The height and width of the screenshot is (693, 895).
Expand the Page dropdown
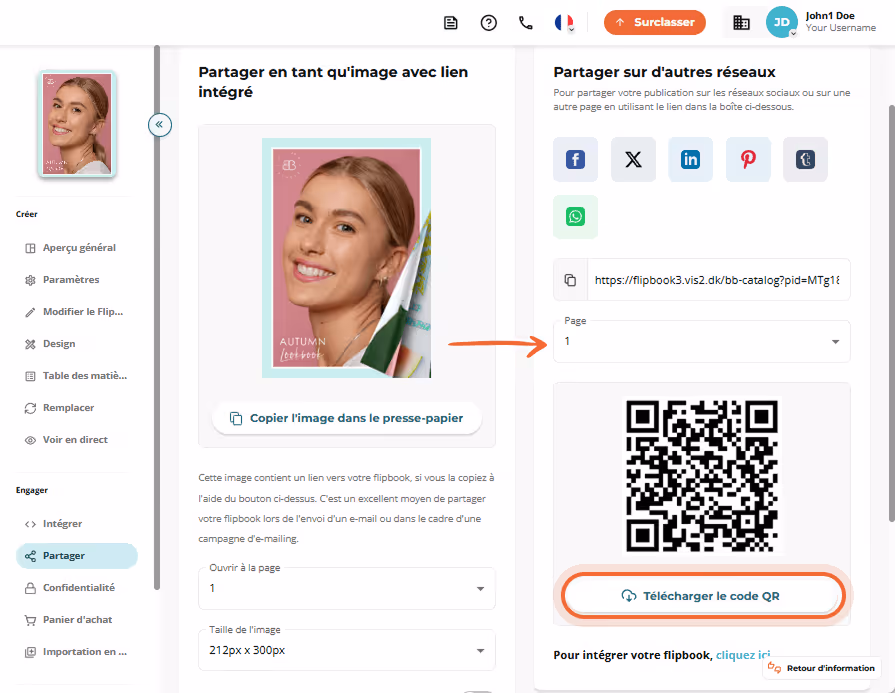coord(702,341)
